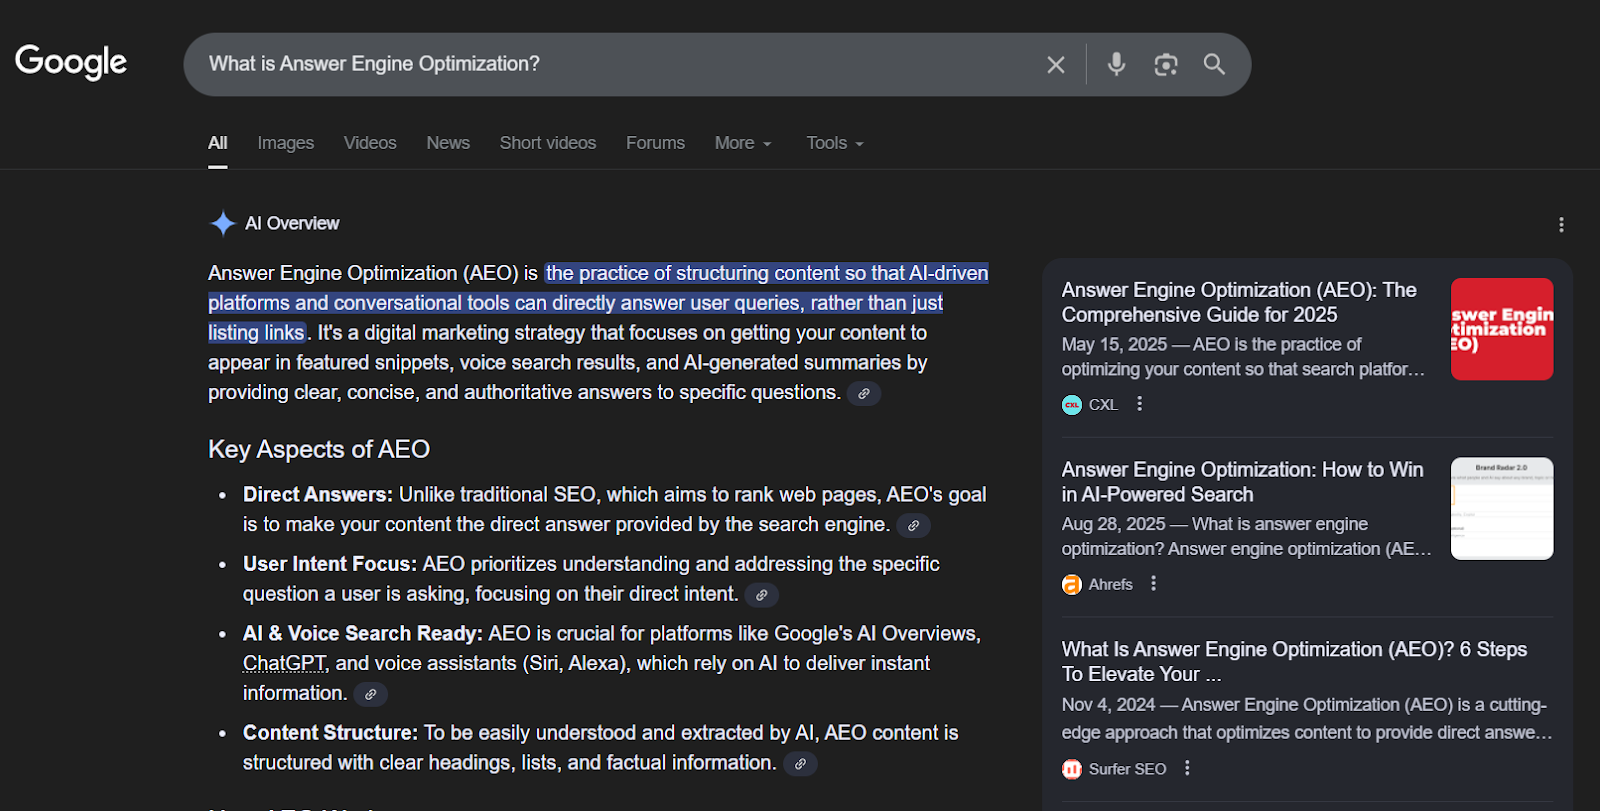Expand the More search filters dropdown
Screen dimensions: 1600x811
point(743,143)
